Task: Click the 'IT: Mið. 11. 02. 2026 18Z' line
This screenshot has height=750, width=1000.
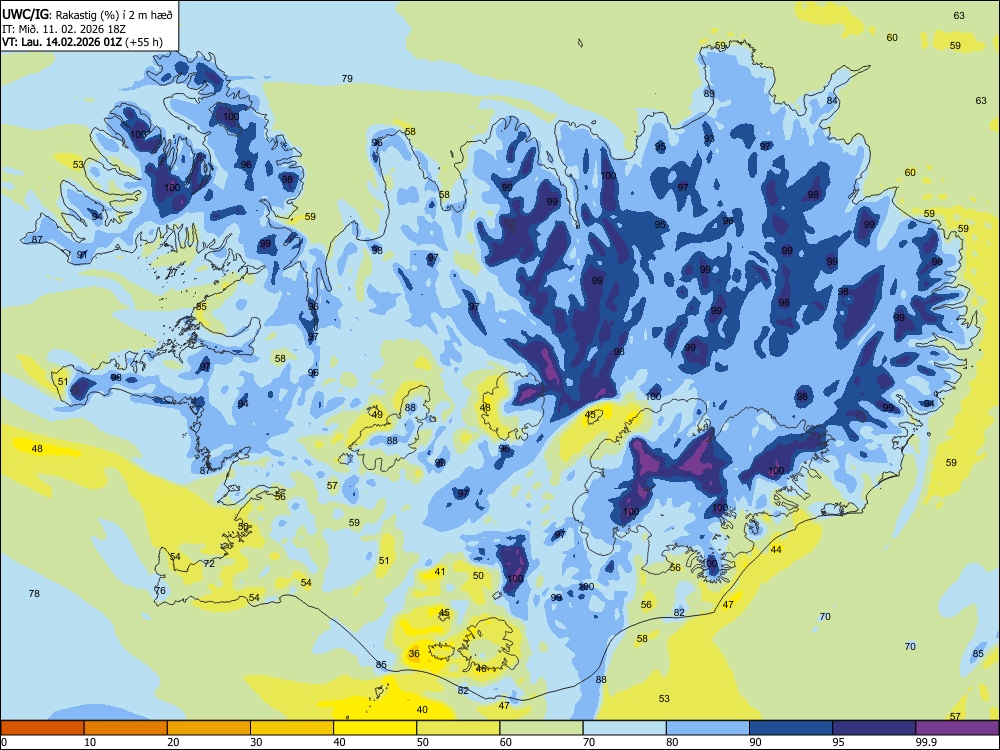Action: coord(62,29)
